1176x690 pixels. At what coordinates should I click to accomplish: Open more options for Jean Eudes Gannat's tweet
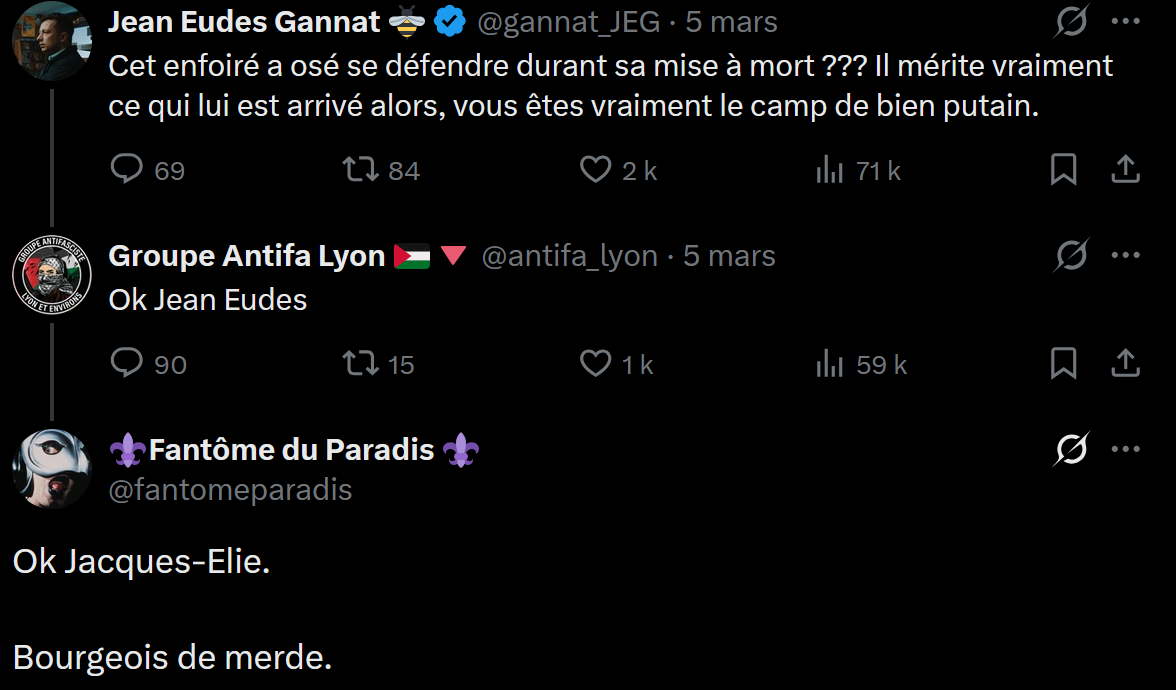click(x=1126, y=22)
